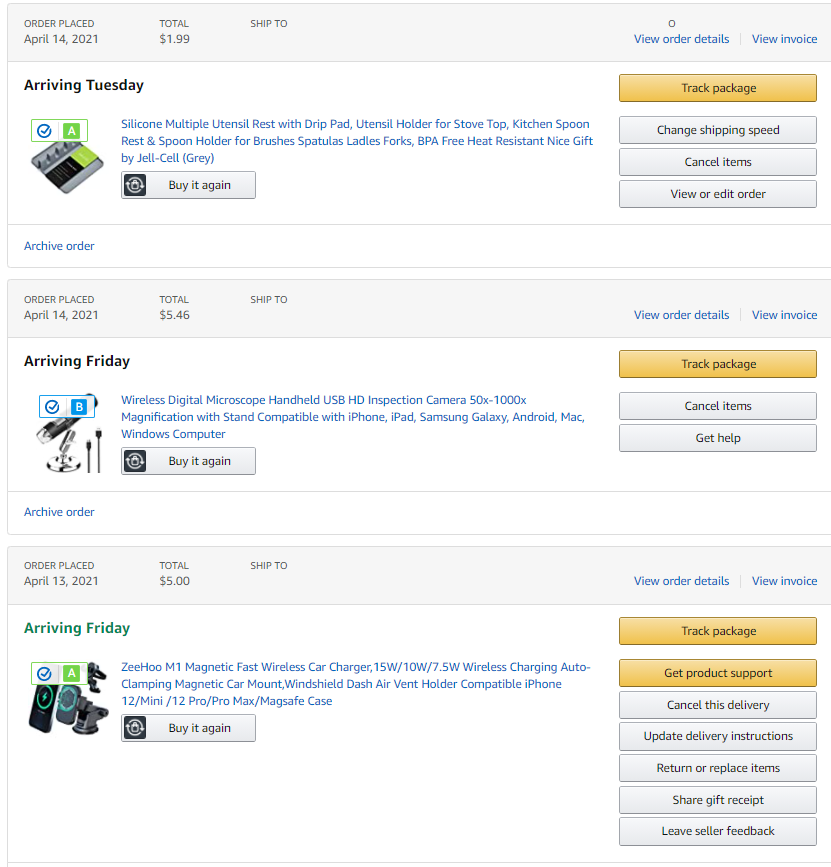
Task: Click the buy-again icon beside microscope
Action: click(134, 461)
